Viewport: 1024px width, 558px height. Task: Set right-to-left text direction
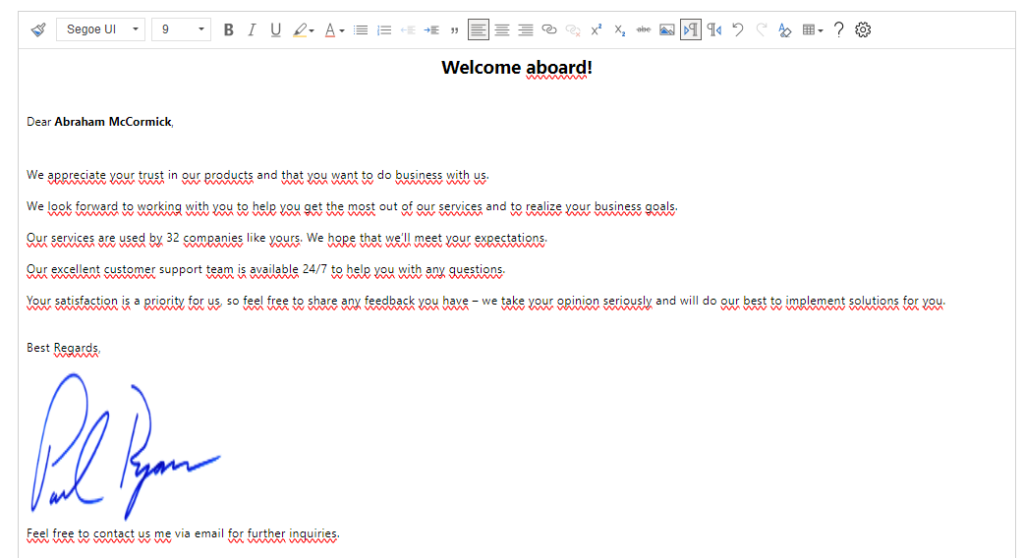(x=714, y=29)
